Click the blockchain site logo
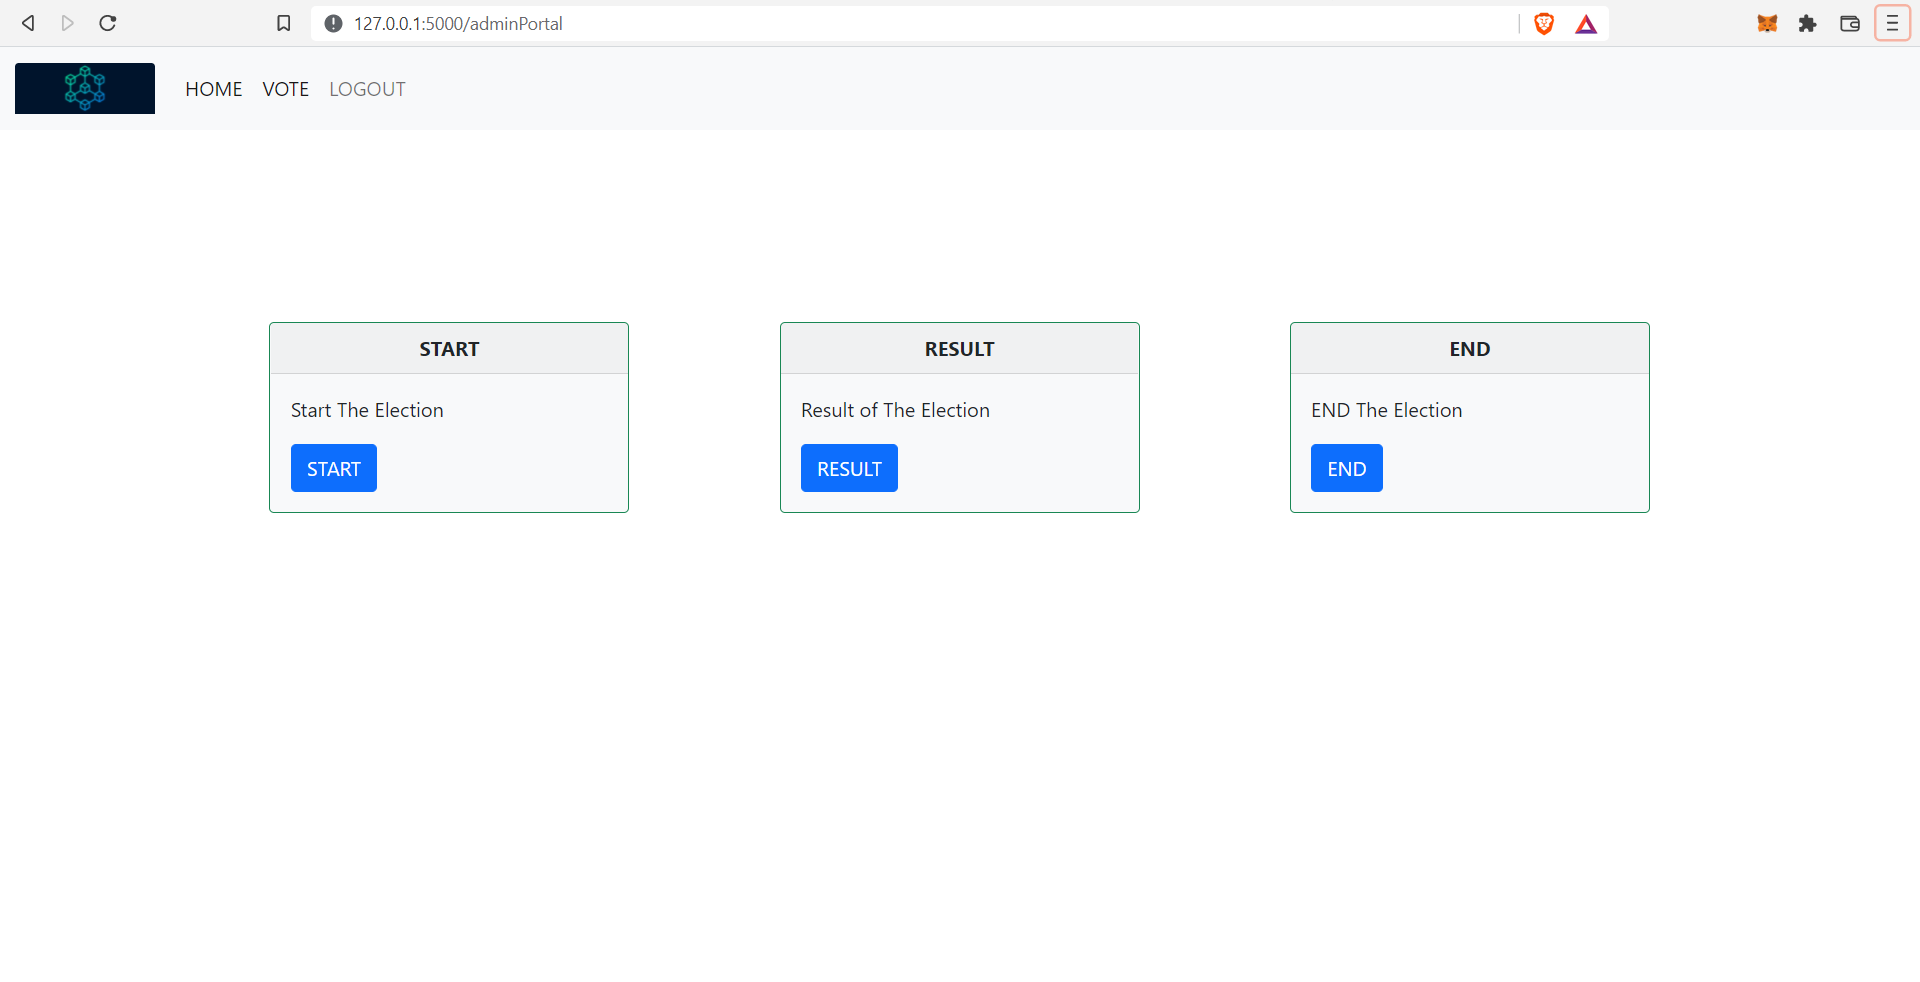 pos(85,88)
